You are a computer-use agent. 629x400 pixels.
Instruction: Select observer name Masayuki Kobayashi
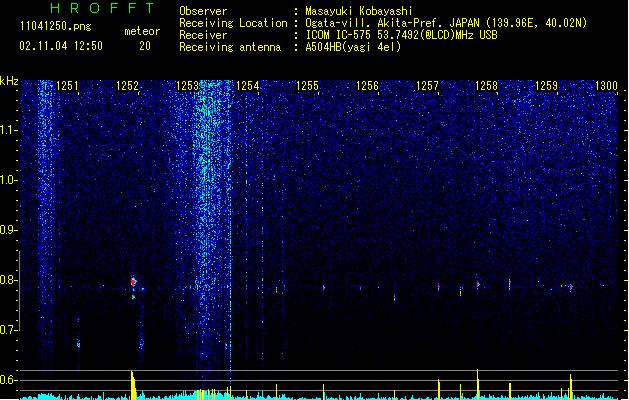[x=359, y=11]
